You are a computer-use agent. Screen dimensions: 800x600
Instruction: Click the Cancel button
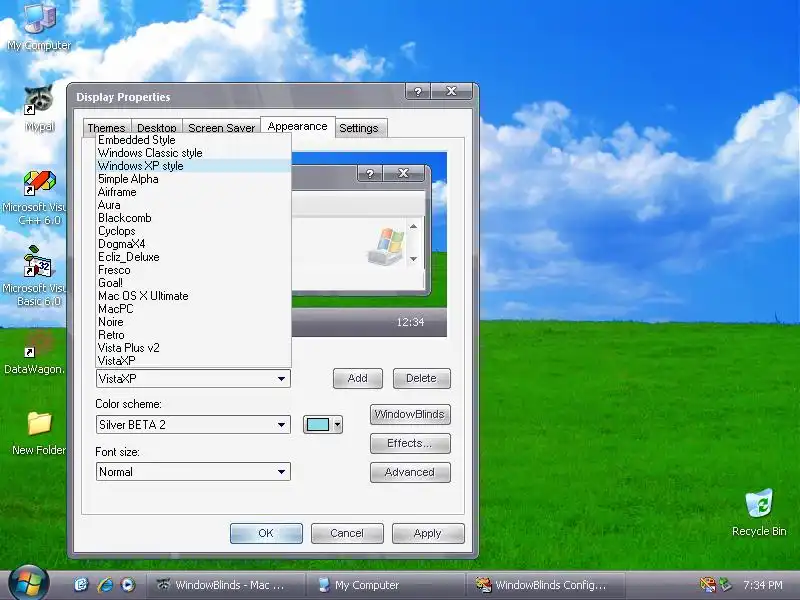click(x=347, y=533)
